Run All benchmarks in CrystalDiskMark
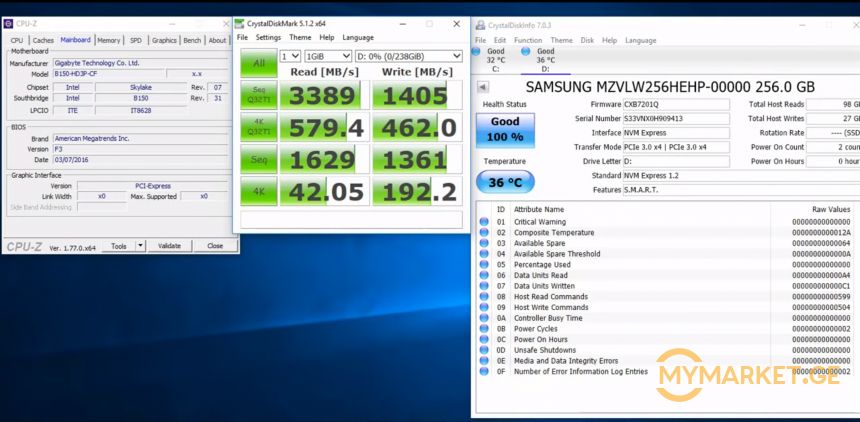 tap(258, 63)
